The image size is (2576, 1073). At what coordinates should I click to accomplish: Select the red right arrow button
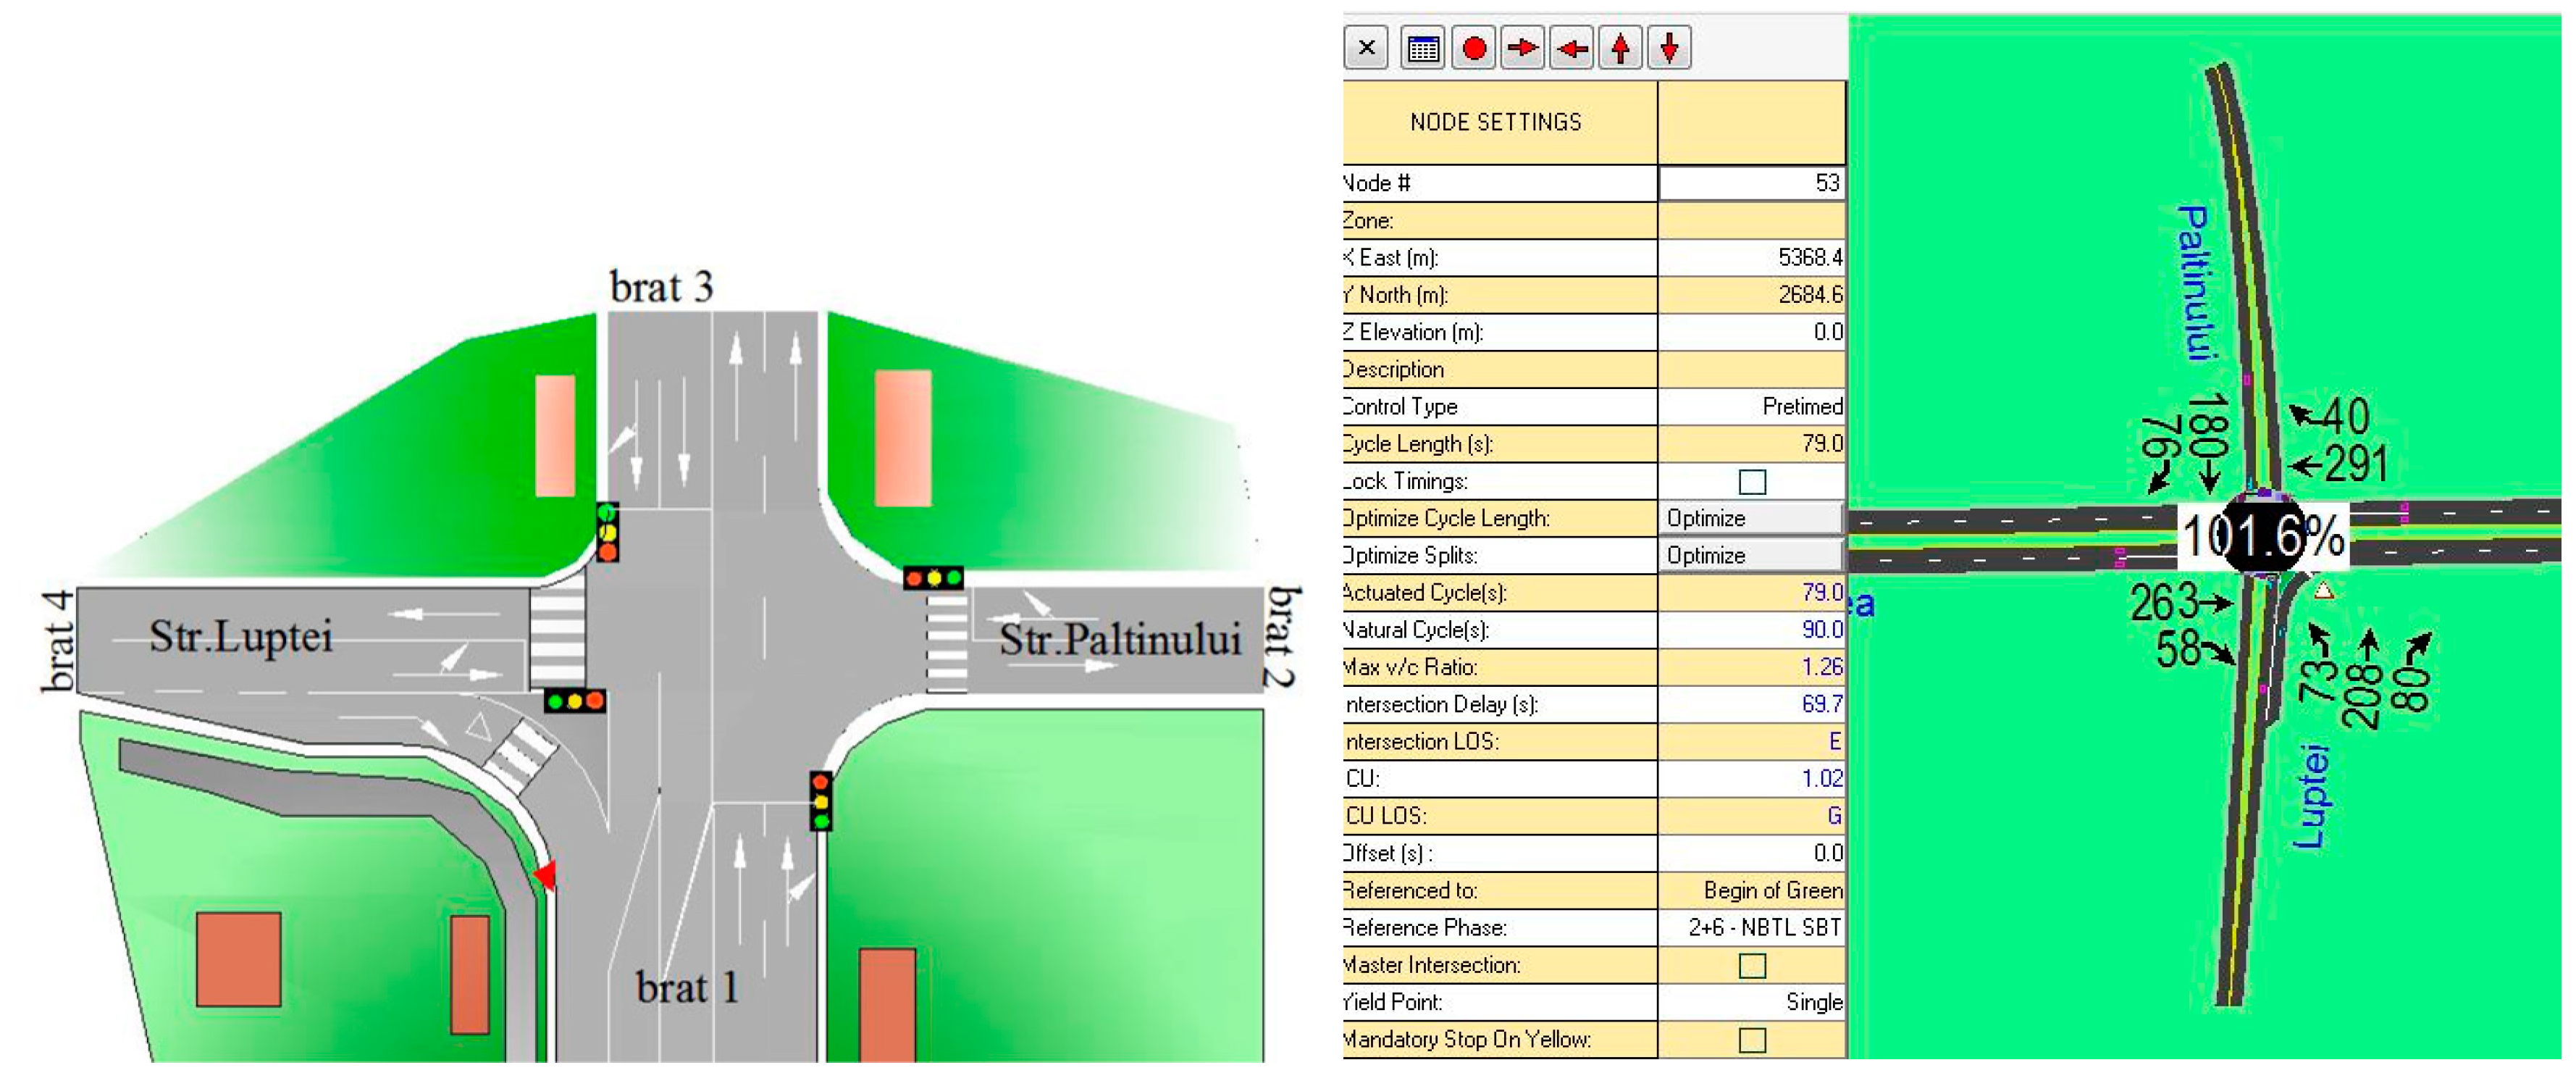click(1522, 48)
